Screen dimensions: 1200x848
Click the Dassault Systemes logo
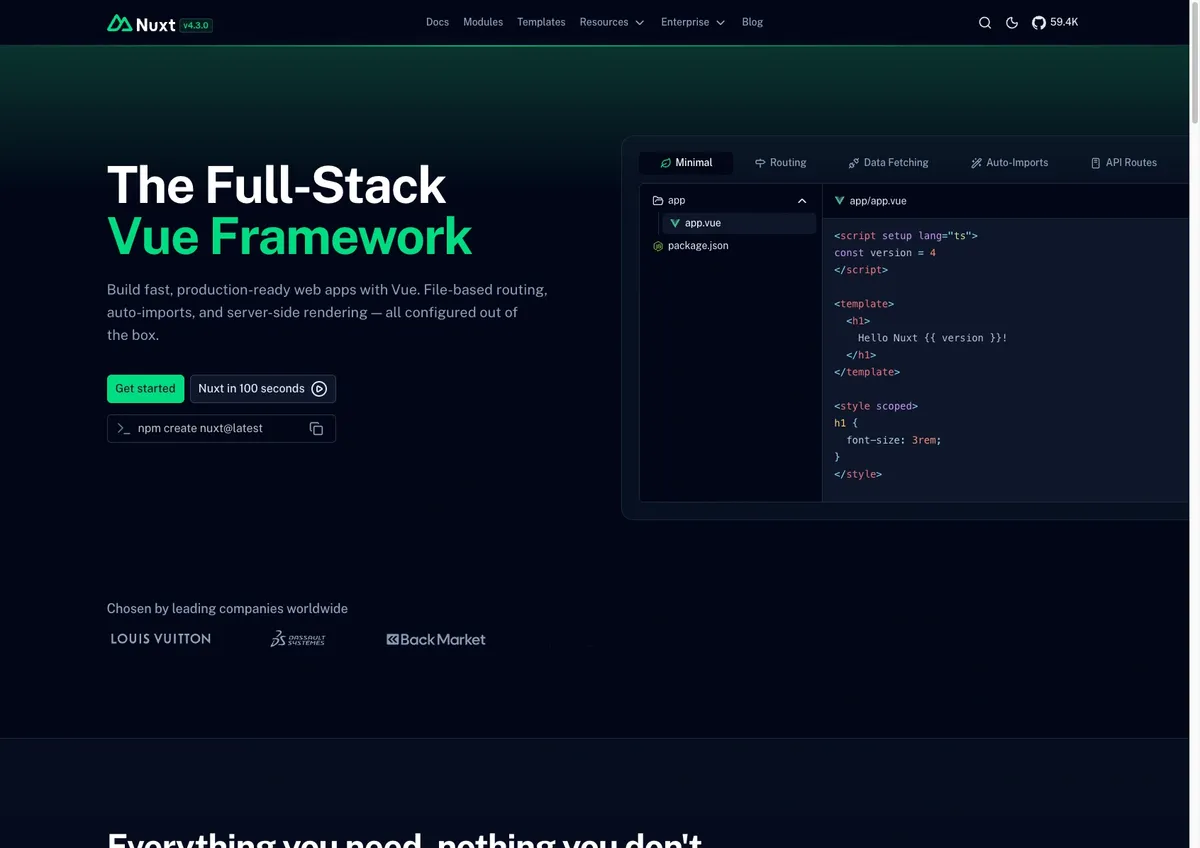click(298, 639)
